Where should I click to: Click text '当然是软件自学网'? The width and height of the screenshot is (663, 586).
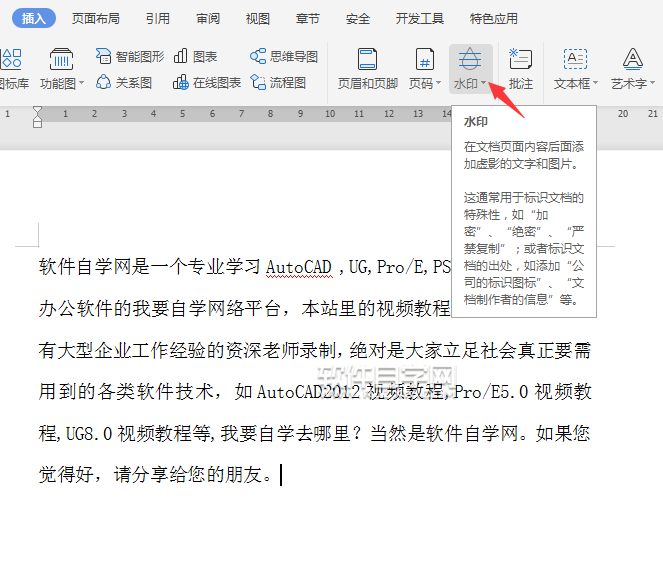(444, 434)
